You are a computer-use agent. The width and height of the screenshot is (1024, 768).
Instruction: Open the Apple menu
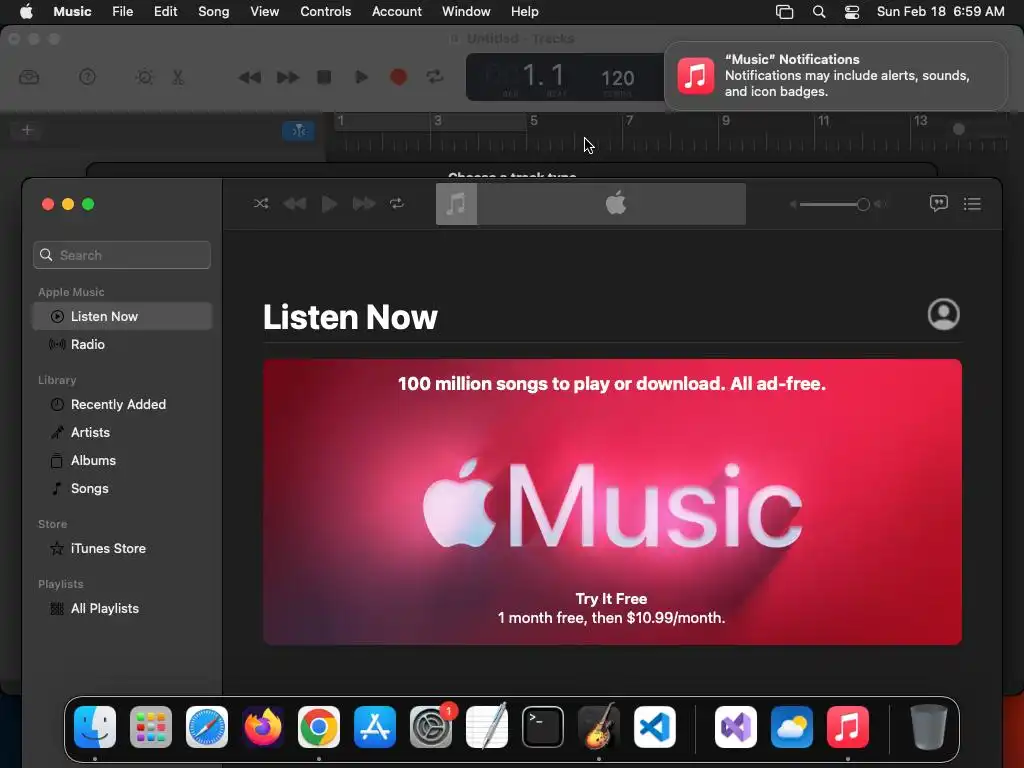[26, 11]
